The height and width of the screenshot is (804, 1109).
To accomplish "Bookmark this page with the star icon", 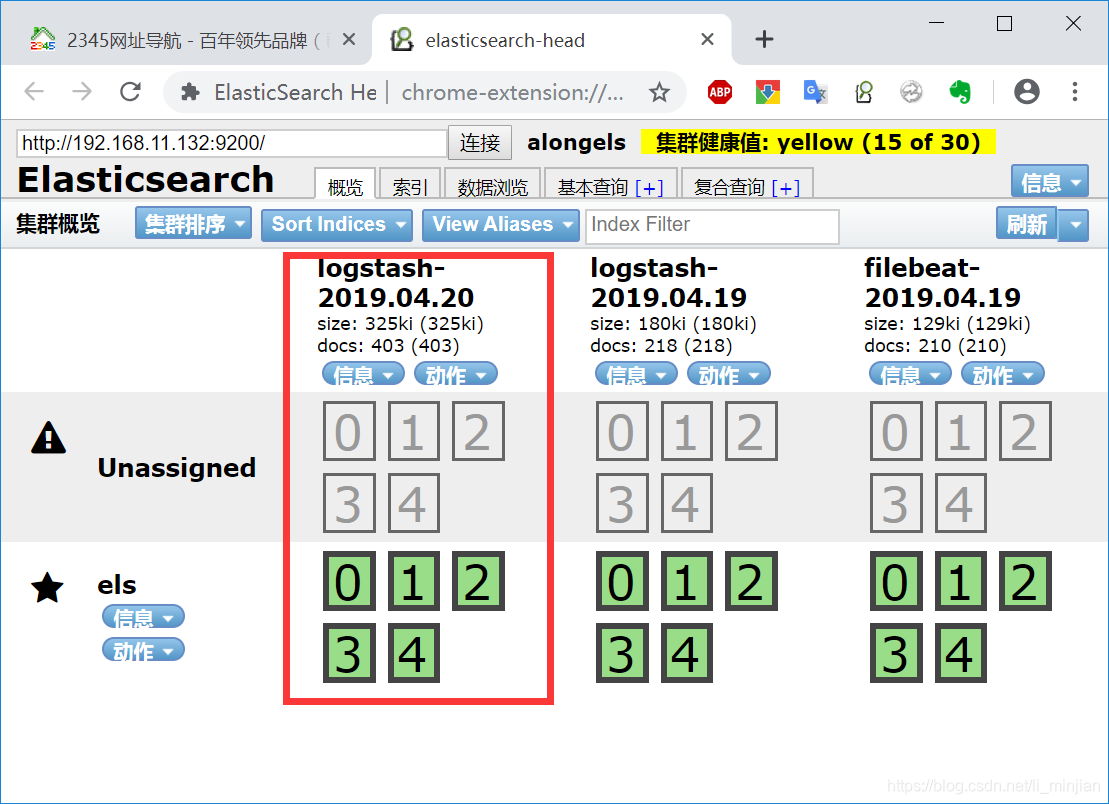I will [659, 92].
